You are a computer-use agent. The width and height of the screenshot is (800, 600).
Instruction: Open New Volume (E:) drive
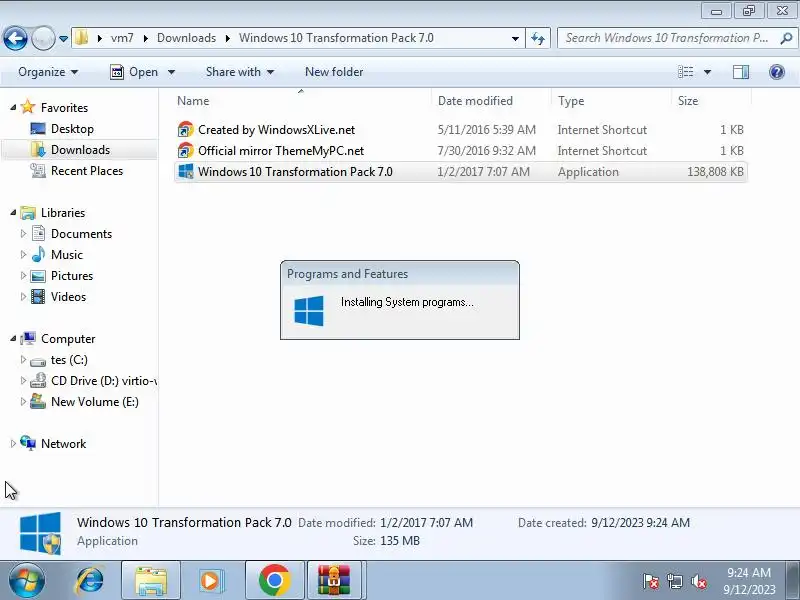[94, 402]
